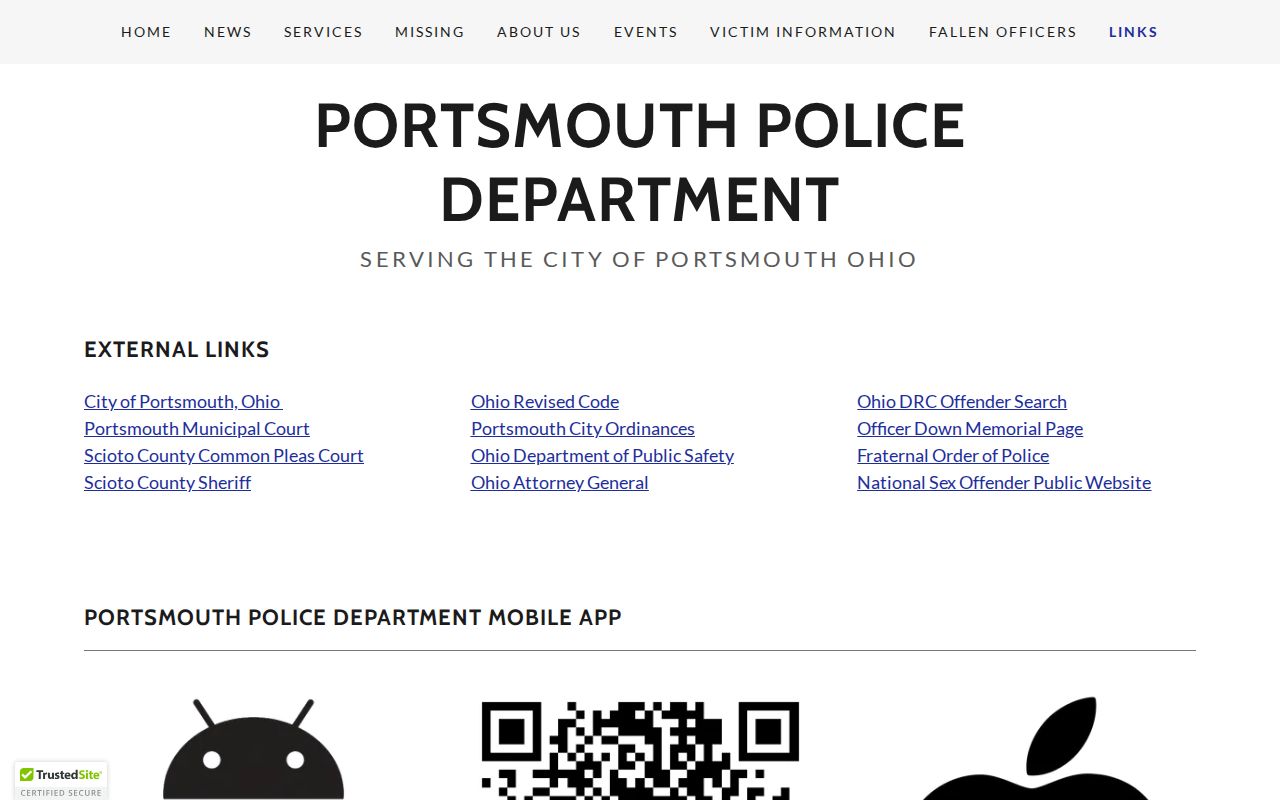Navigate to the Missing page
The height and width of the screenshot is (800, 1280).
430,32
